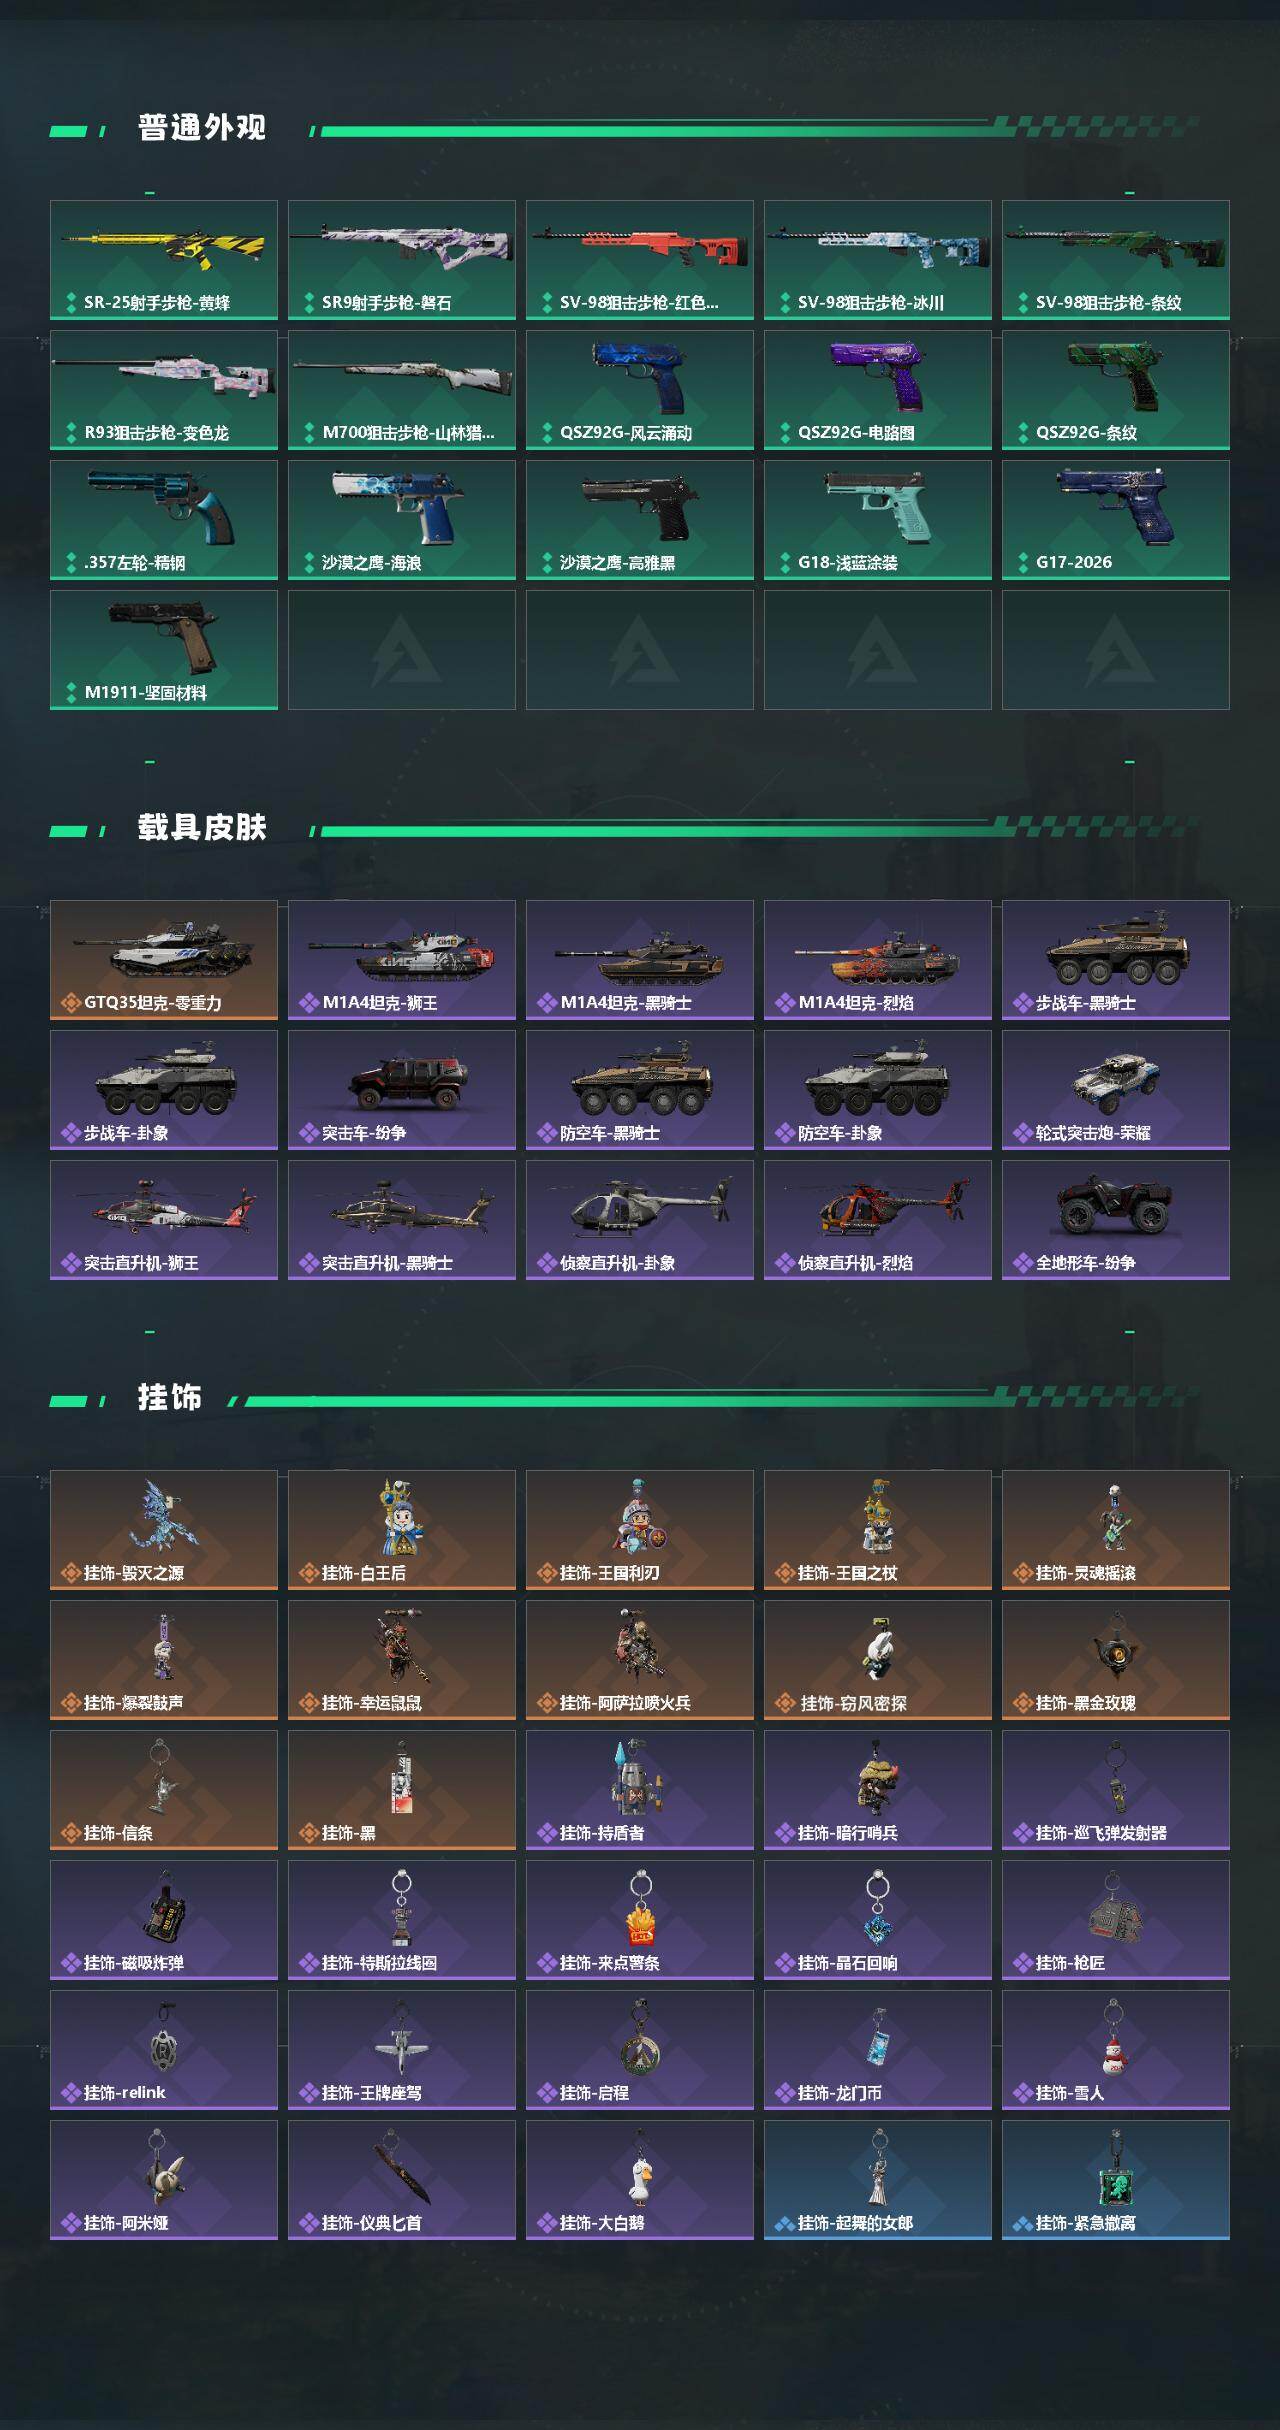Open the 全地形车-纷争 ATV skin
This screenshot has height=2430, width=1280.
[1116, 1220]
